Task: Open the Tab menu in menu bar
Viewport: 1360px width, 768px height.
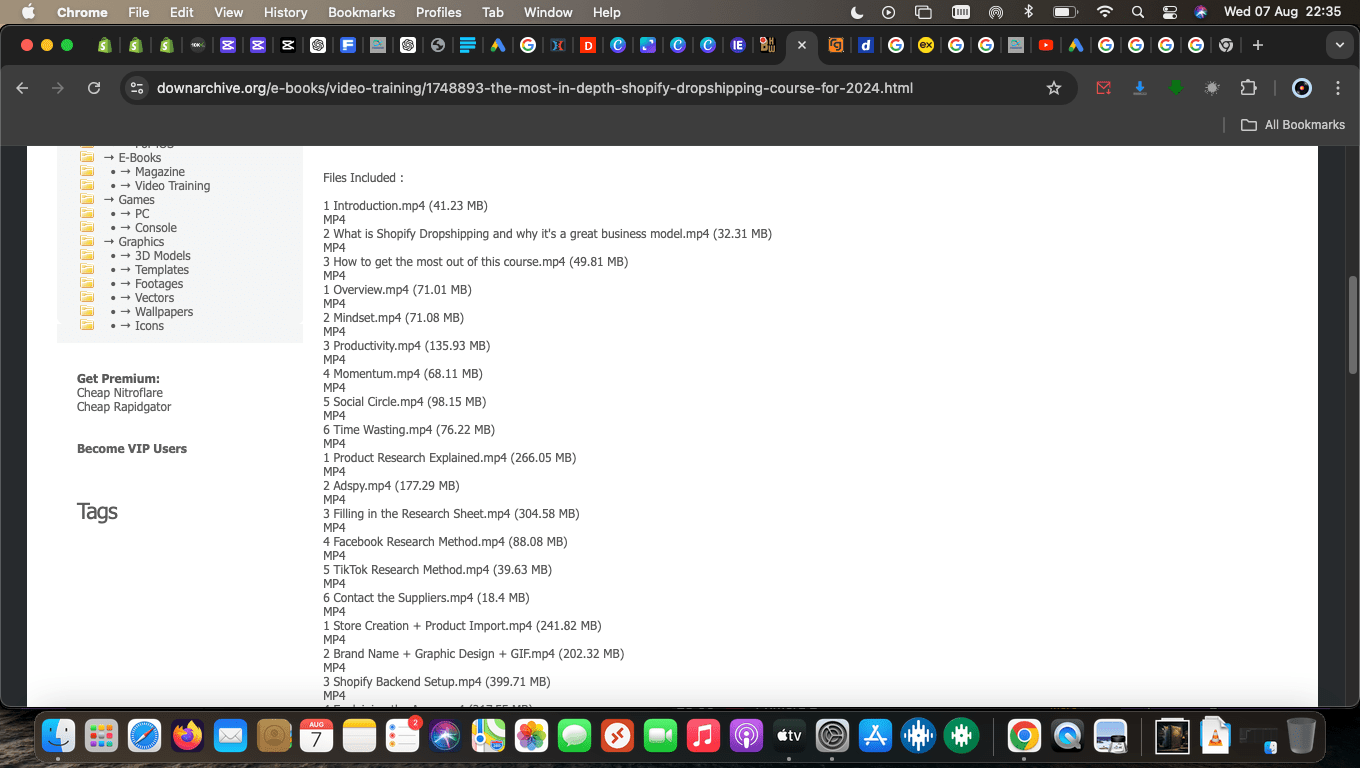Action: point(492,12)
